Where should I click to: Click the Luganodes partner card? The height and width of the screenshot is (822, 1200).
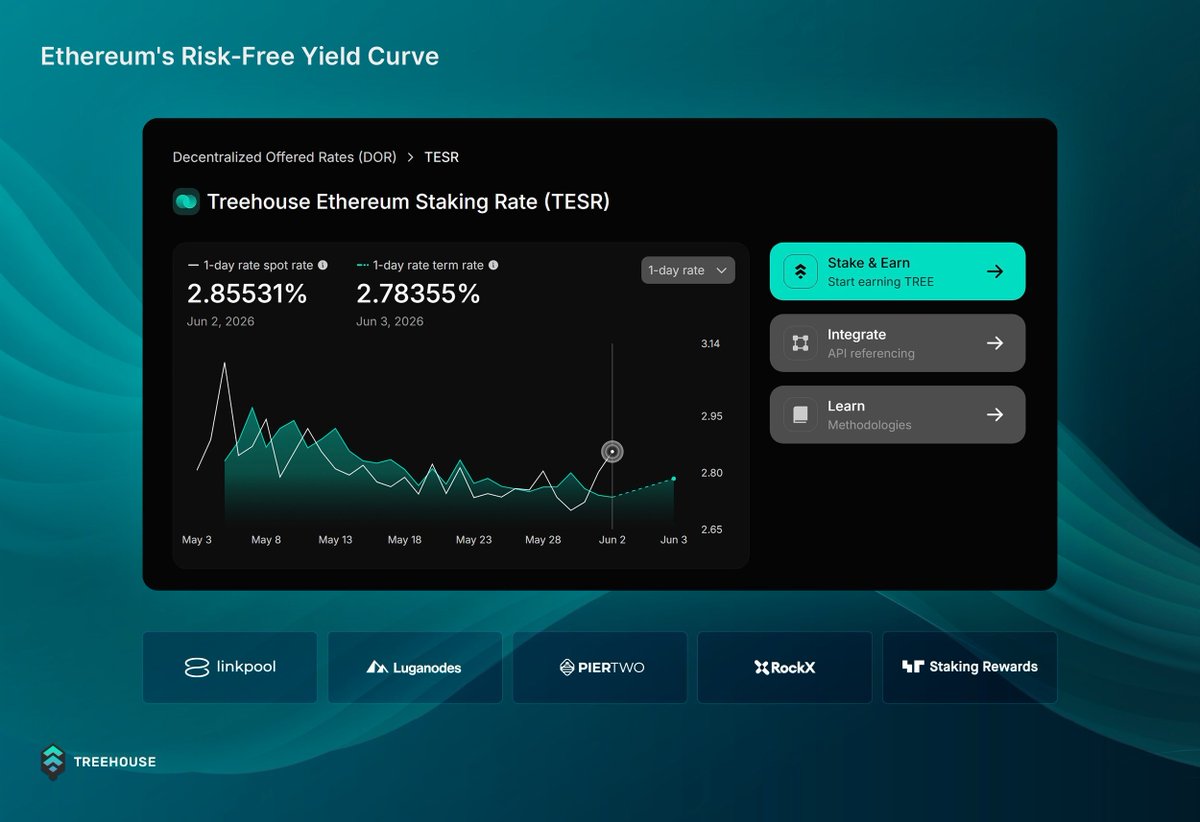[x=415, y=667]
